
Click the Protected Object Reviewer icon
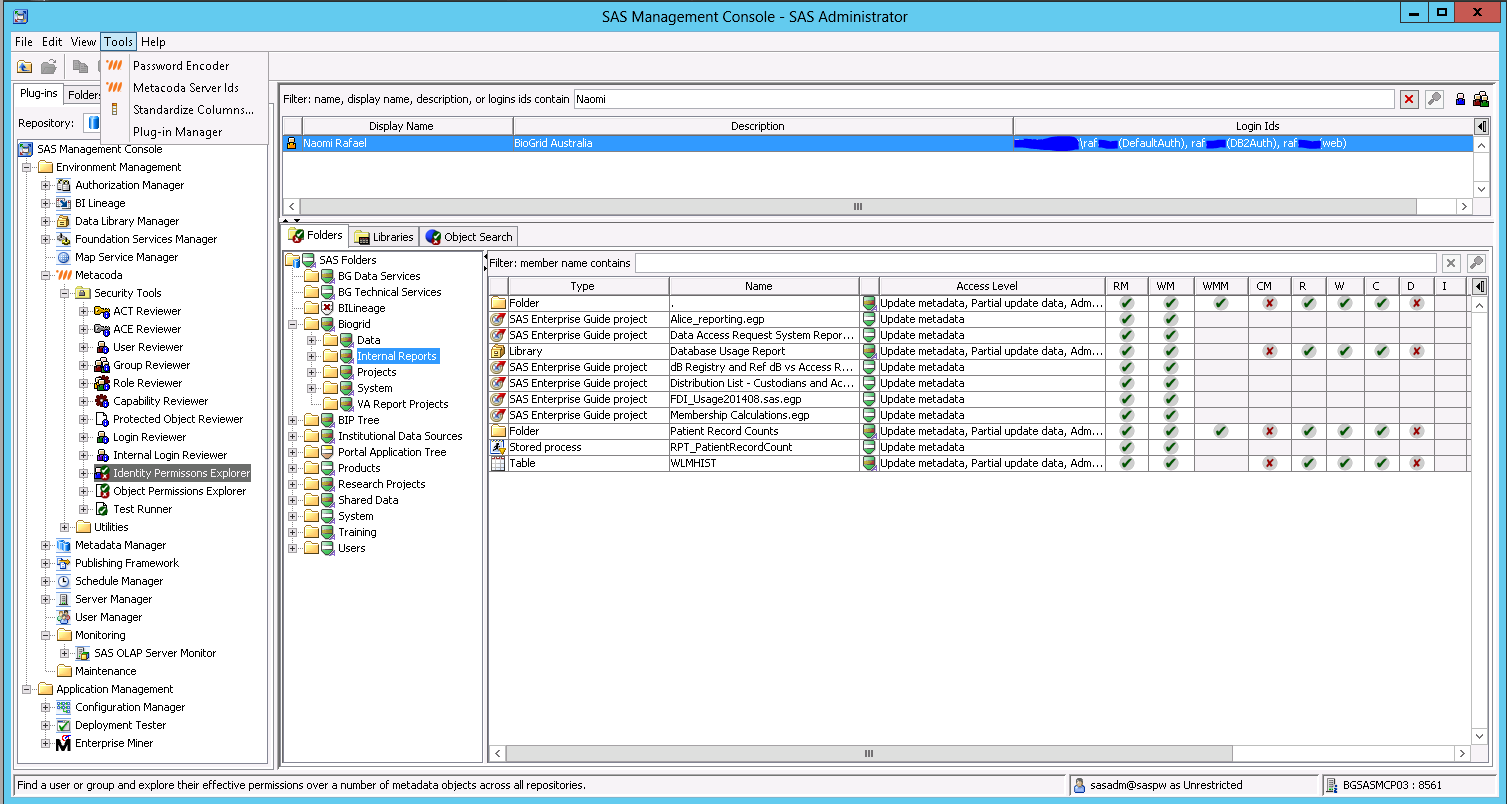[101, 419]
